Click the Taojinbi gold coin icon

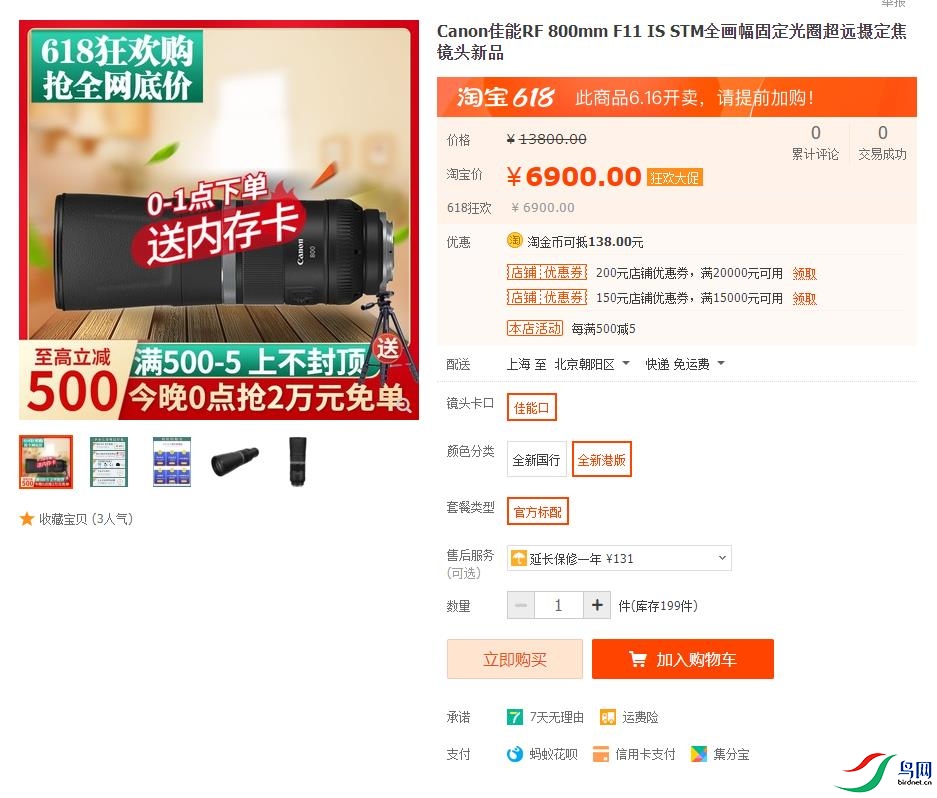515,240
